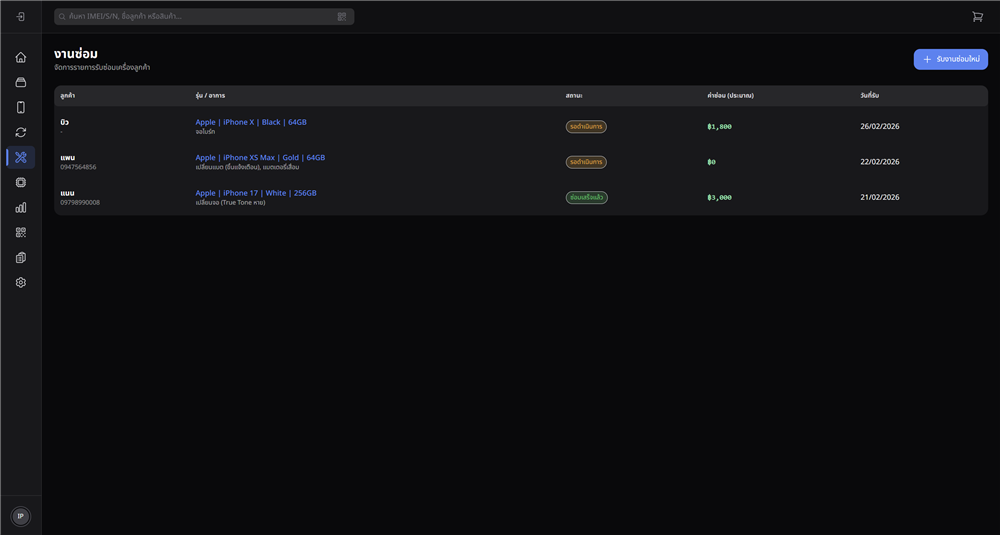
Task: Click the price ฿0
Action: [x=711, y=162]
